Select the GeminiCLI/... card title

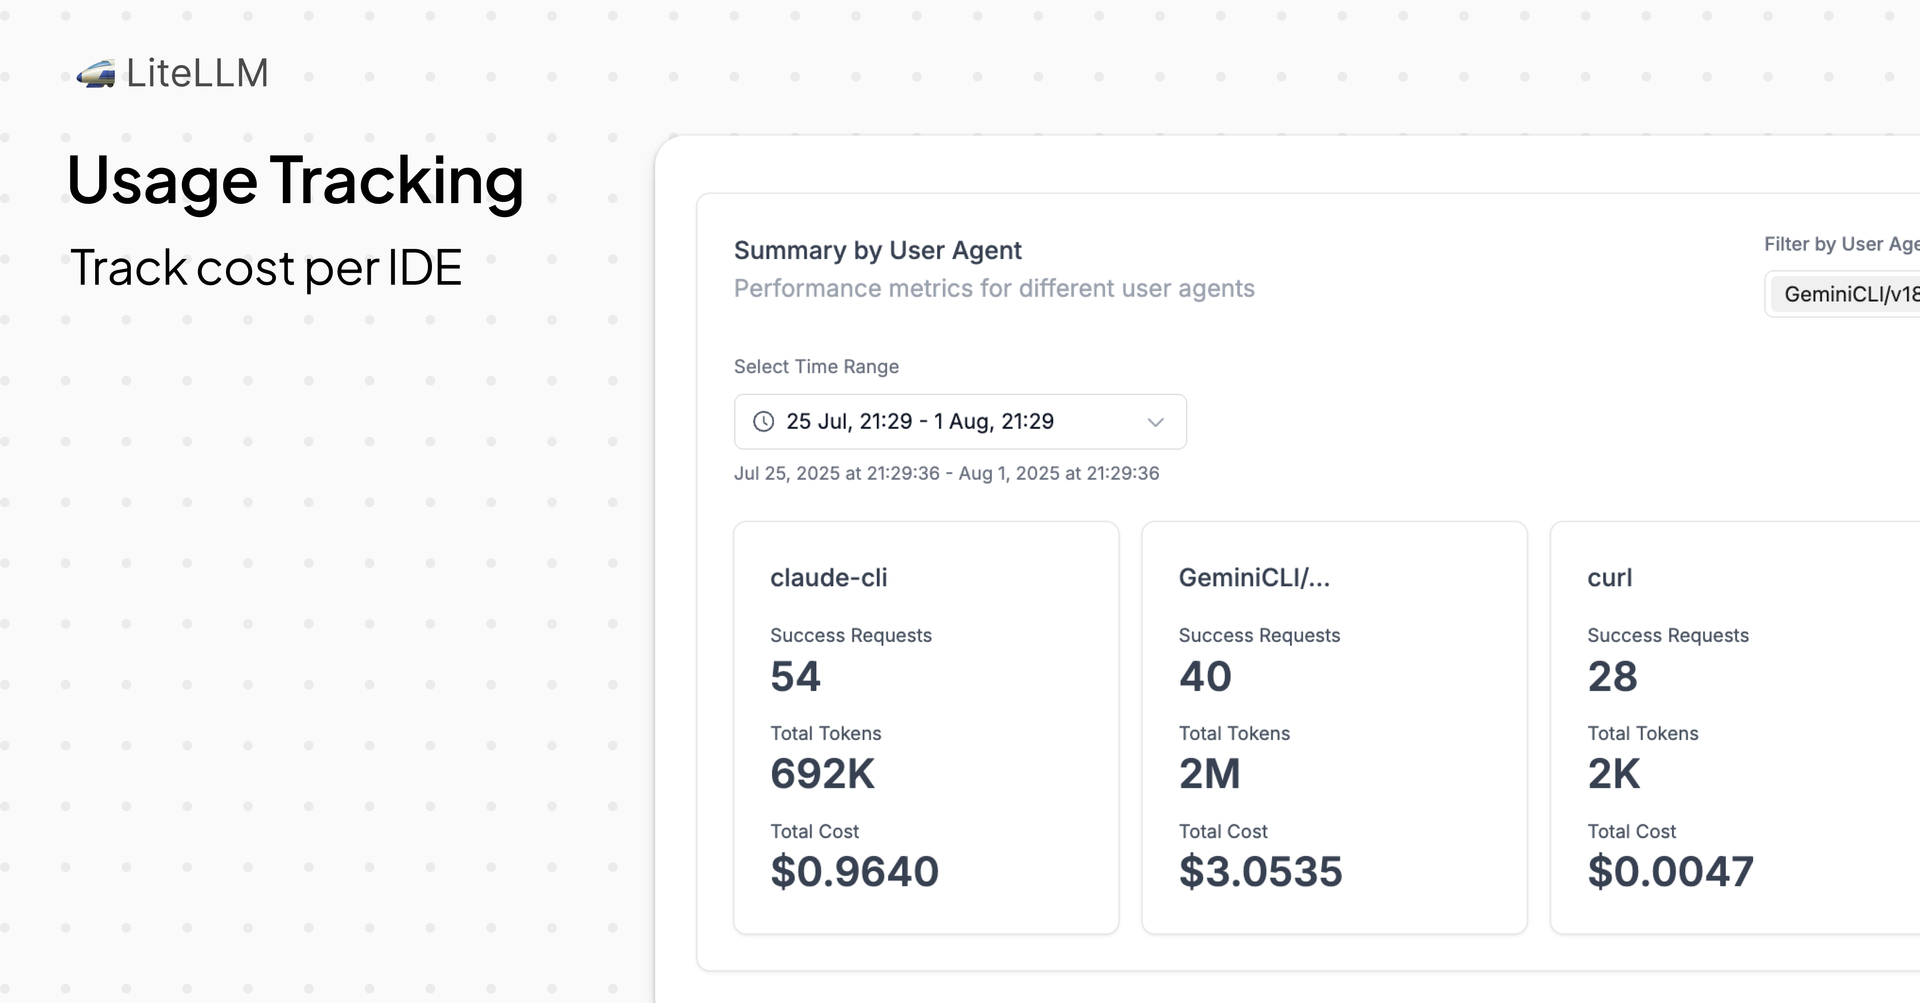[x=1254, y=578]
